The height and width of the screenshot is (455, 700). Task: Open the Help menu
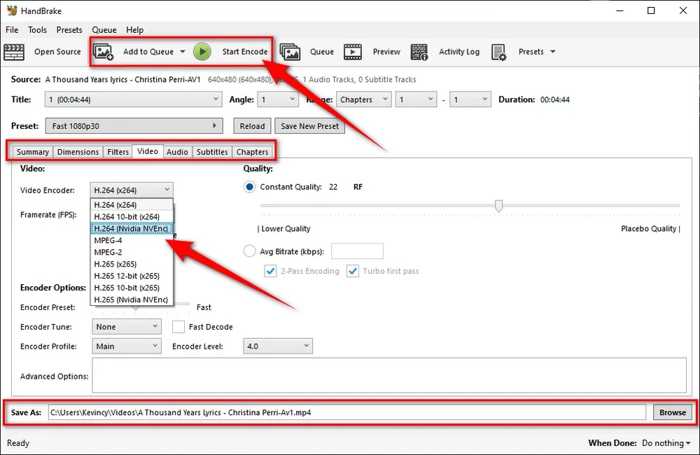pyautogui.click(x=135, y=30)
